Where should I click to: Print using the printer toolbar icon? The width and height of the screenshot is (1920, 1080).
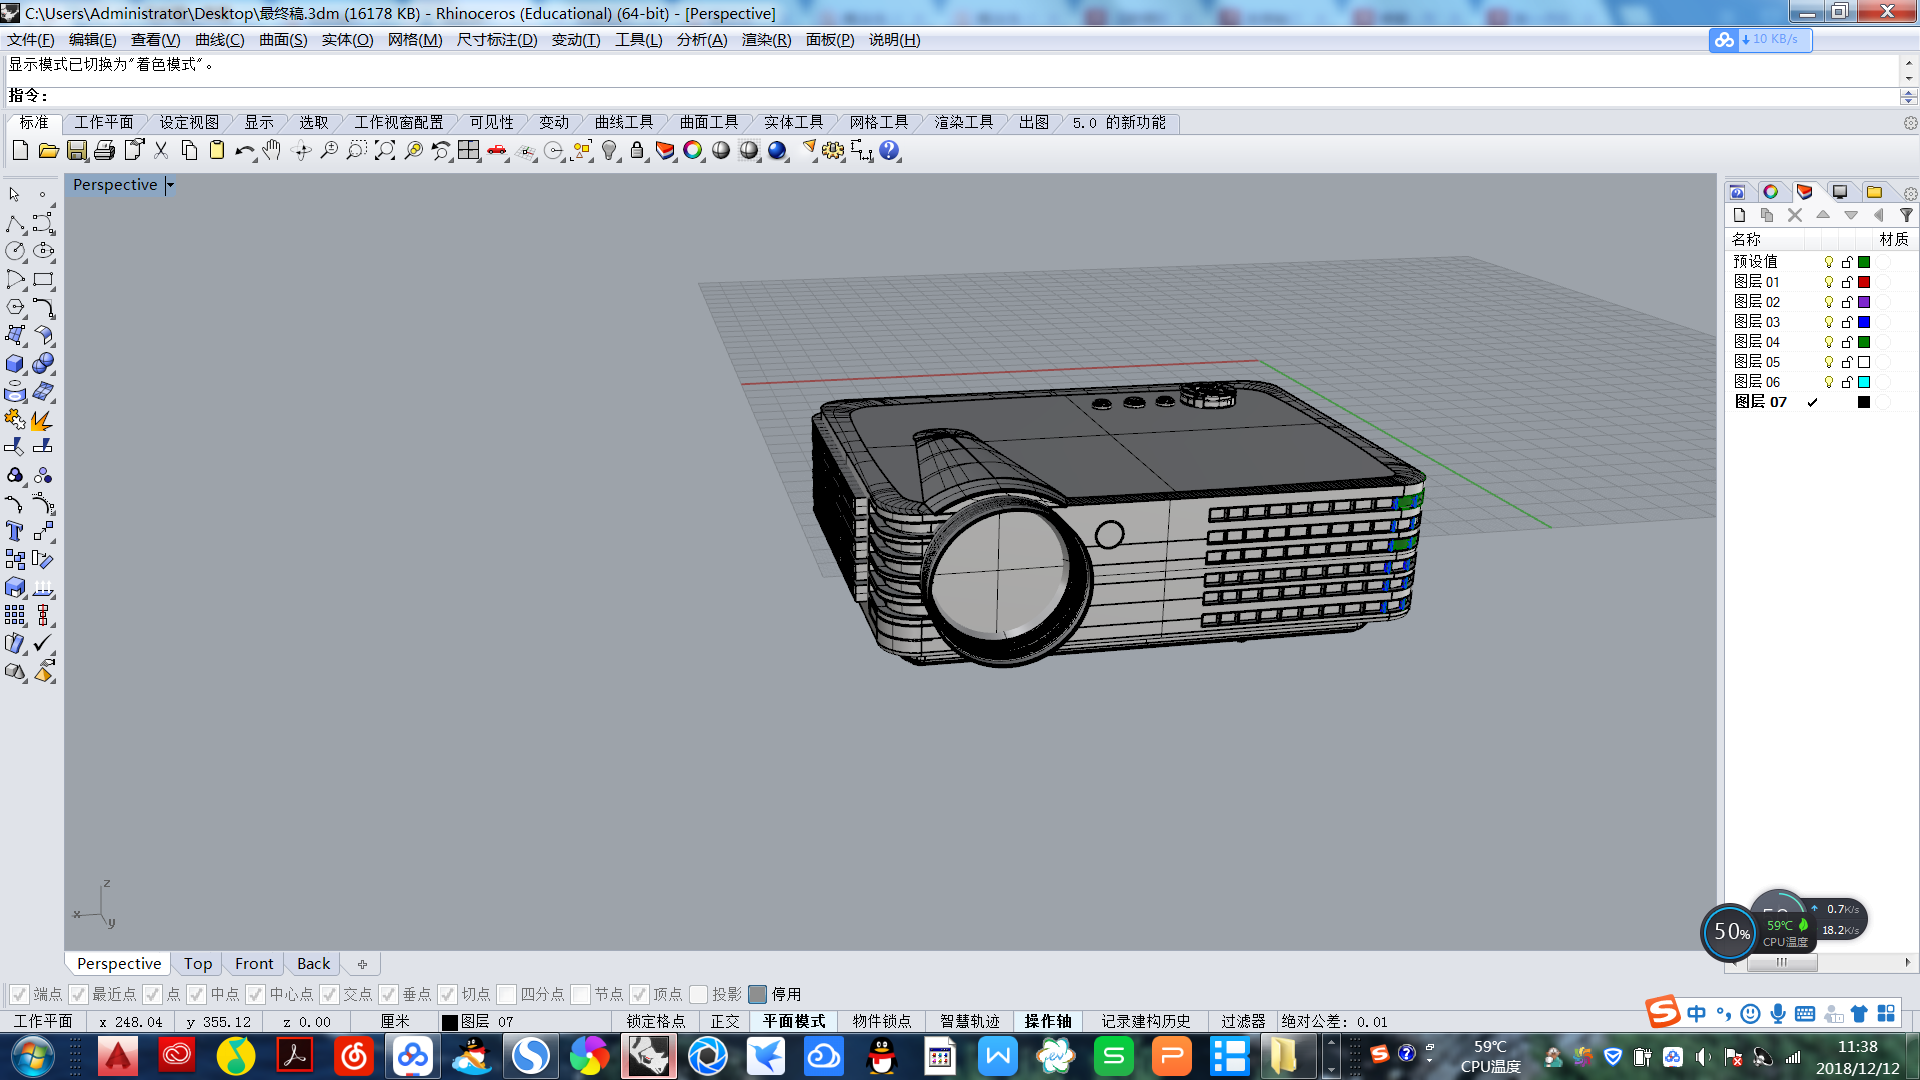point(104,151)
